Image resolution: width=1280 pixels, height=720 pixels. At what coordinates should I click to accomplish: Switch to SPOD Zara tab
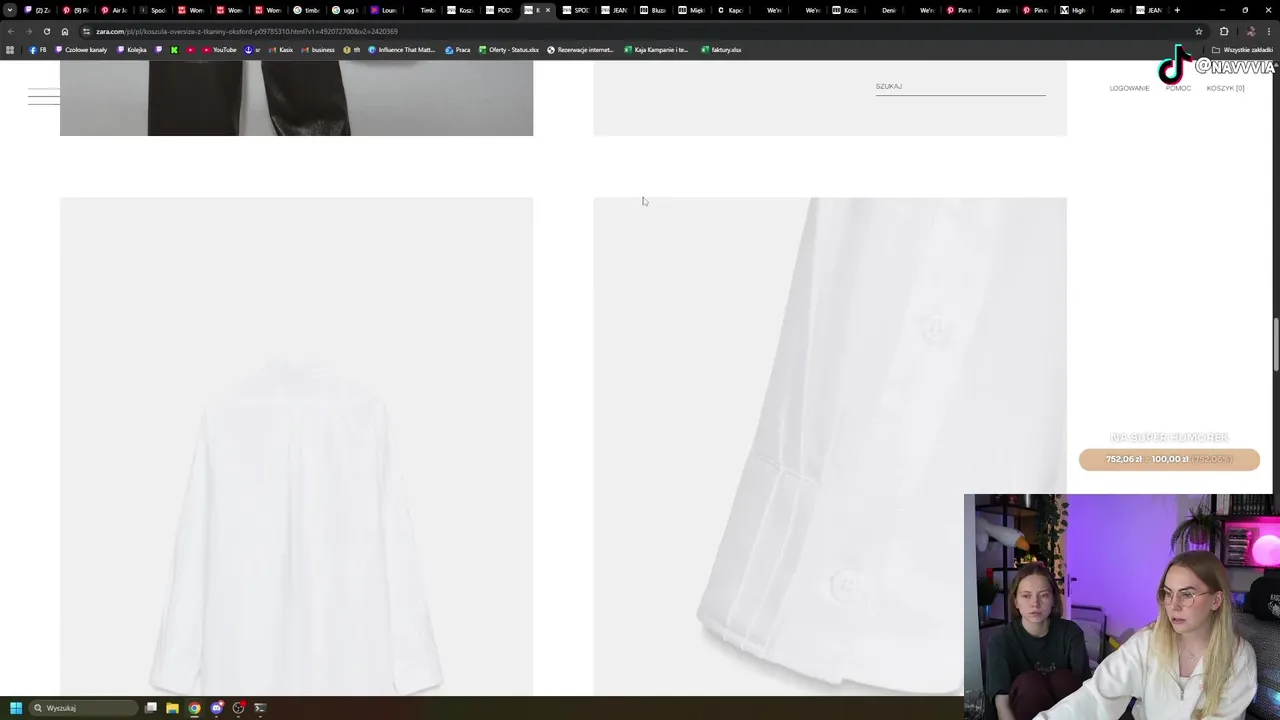point(576,10)
